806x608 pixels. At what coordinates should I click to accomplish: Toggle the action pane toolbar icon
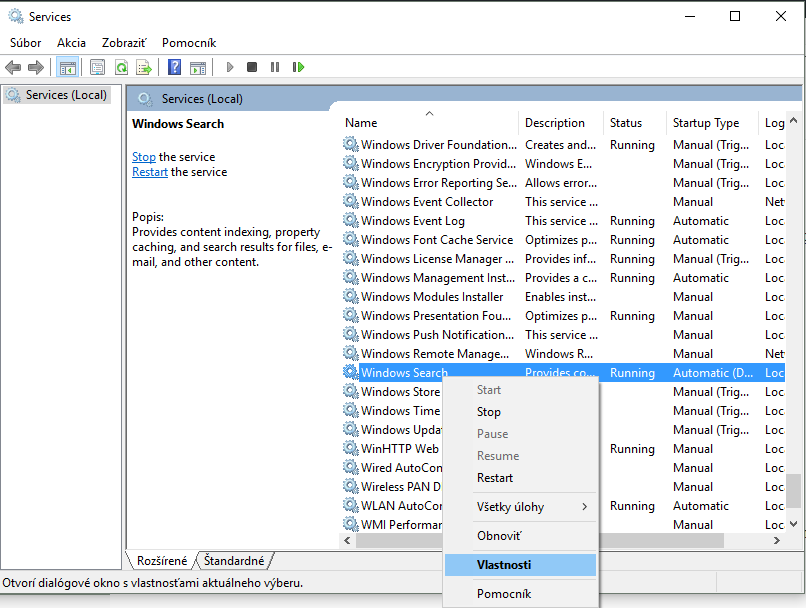(x=197, y=67)
